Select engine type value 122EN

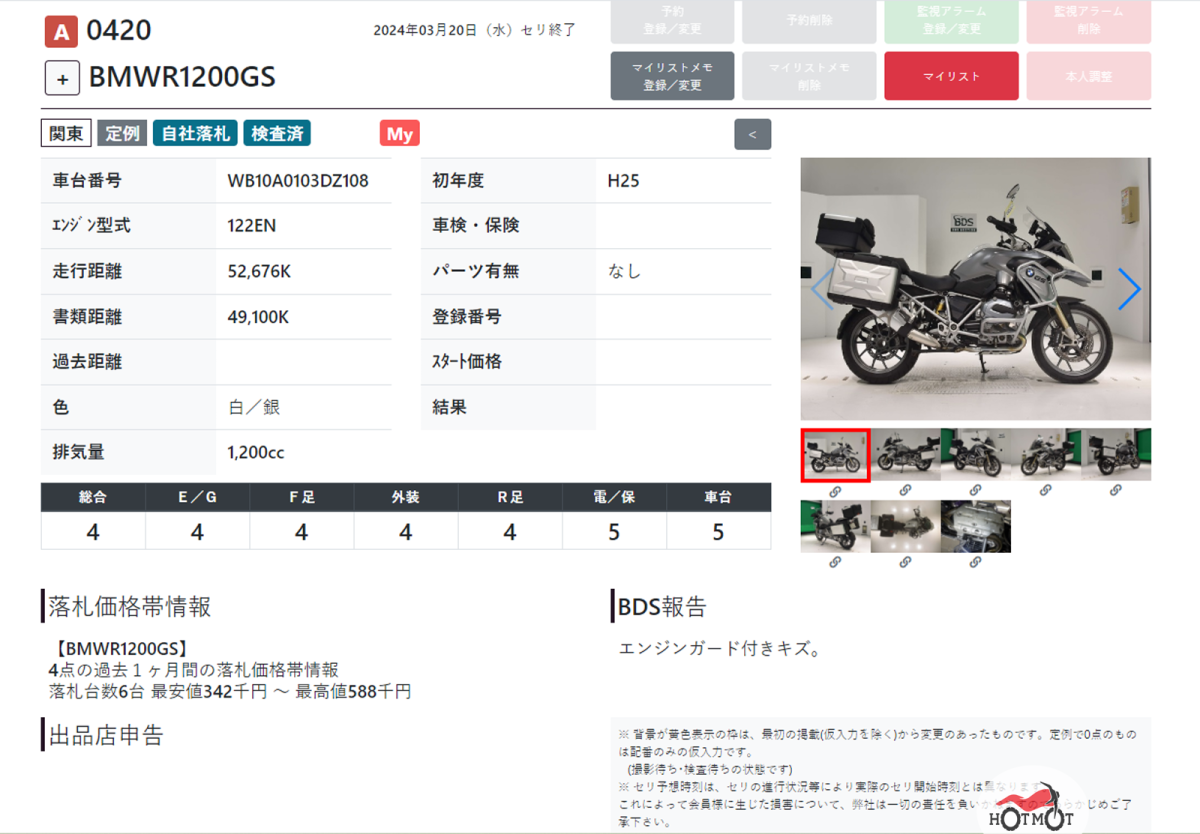252,226
